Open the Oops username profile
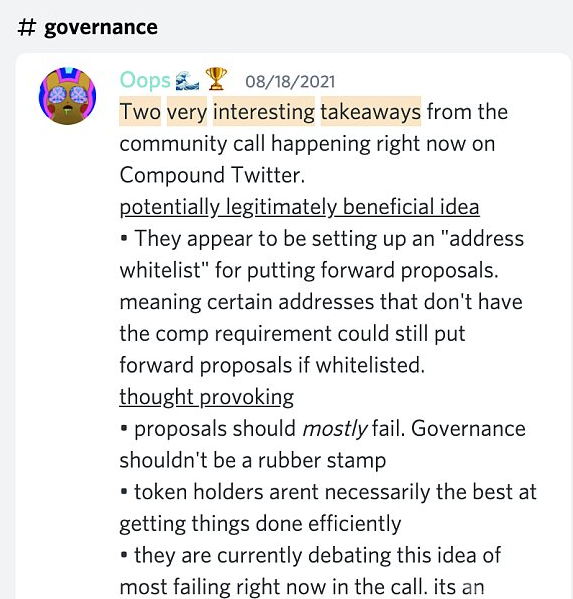This screenshot has width=573, height=599. pyautogui.click(x=145, y=81)
